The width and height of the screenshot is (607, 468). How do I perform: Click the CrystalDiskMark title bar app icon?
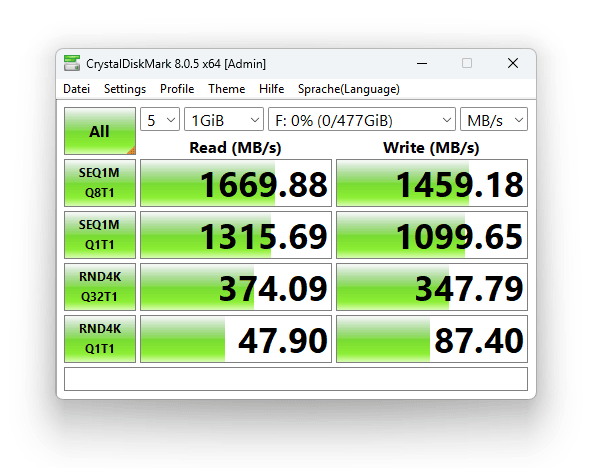[71, 63]
